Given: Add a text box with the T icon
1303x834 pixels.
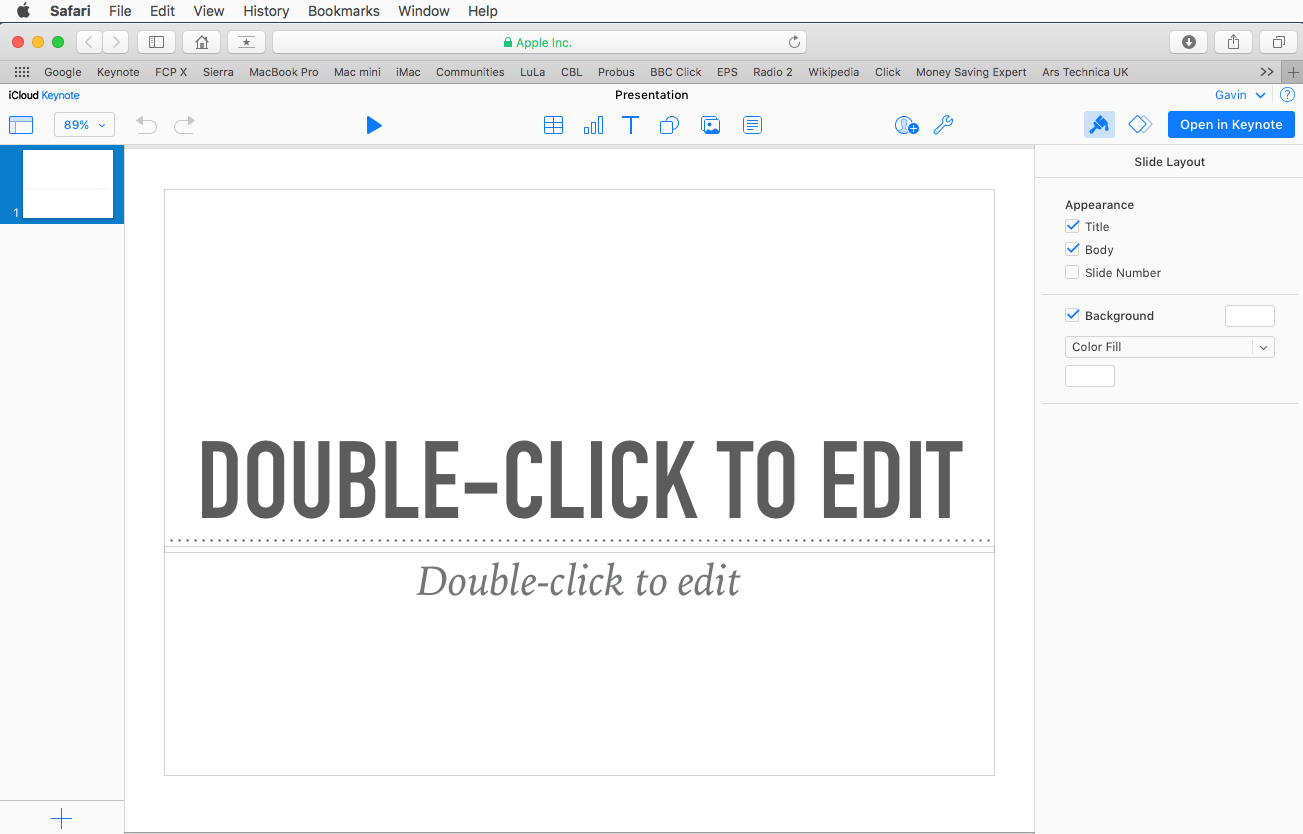Looking at the screenshot, I should [631, 125].
